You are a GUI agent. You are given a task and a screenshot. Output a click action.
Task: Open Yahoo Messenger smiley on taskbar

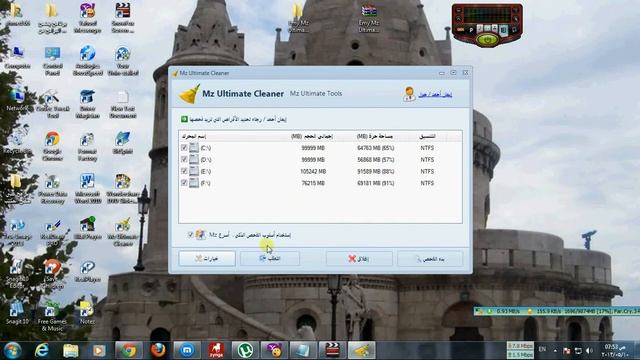point(274,350)
